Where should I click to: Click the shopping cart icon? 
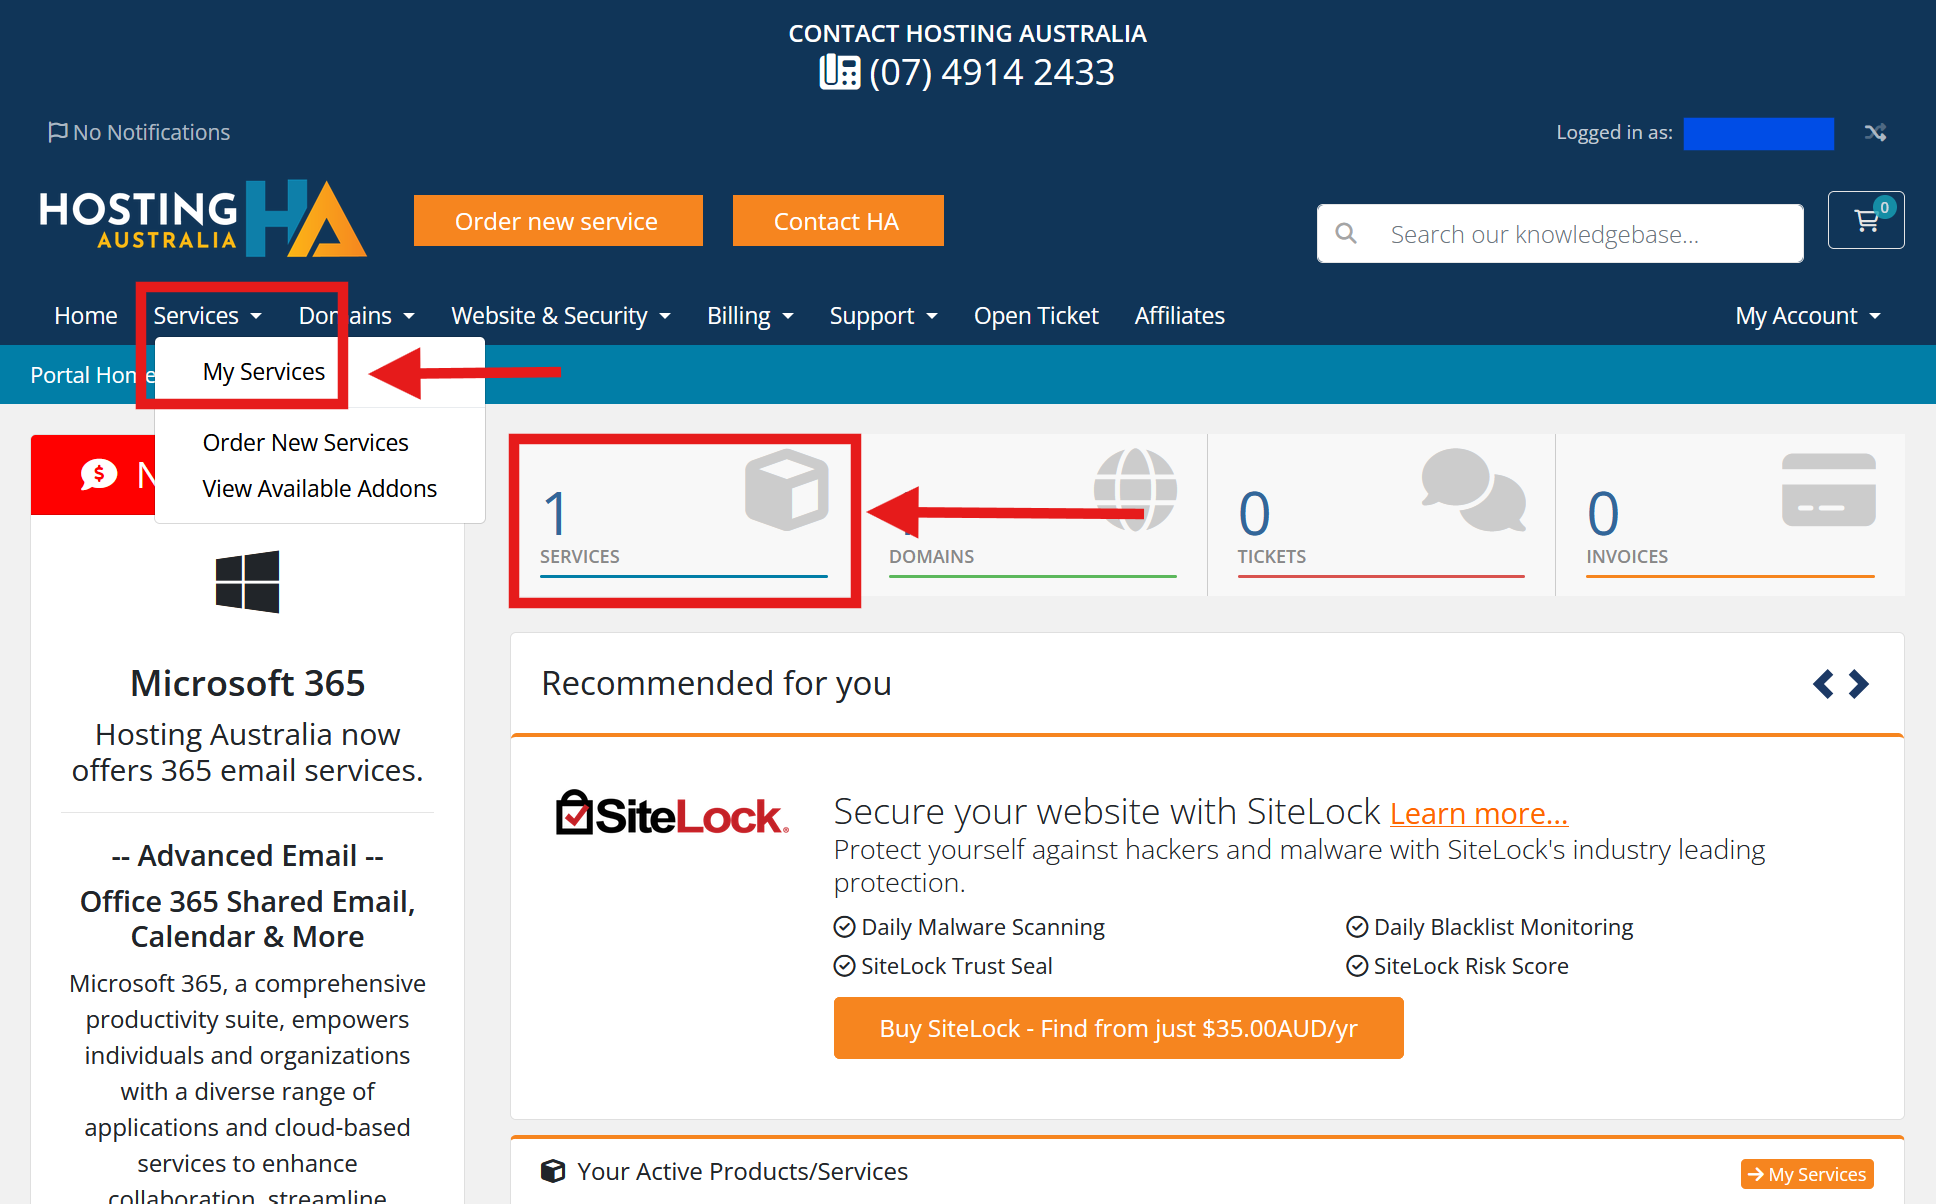pos(1866,220)
